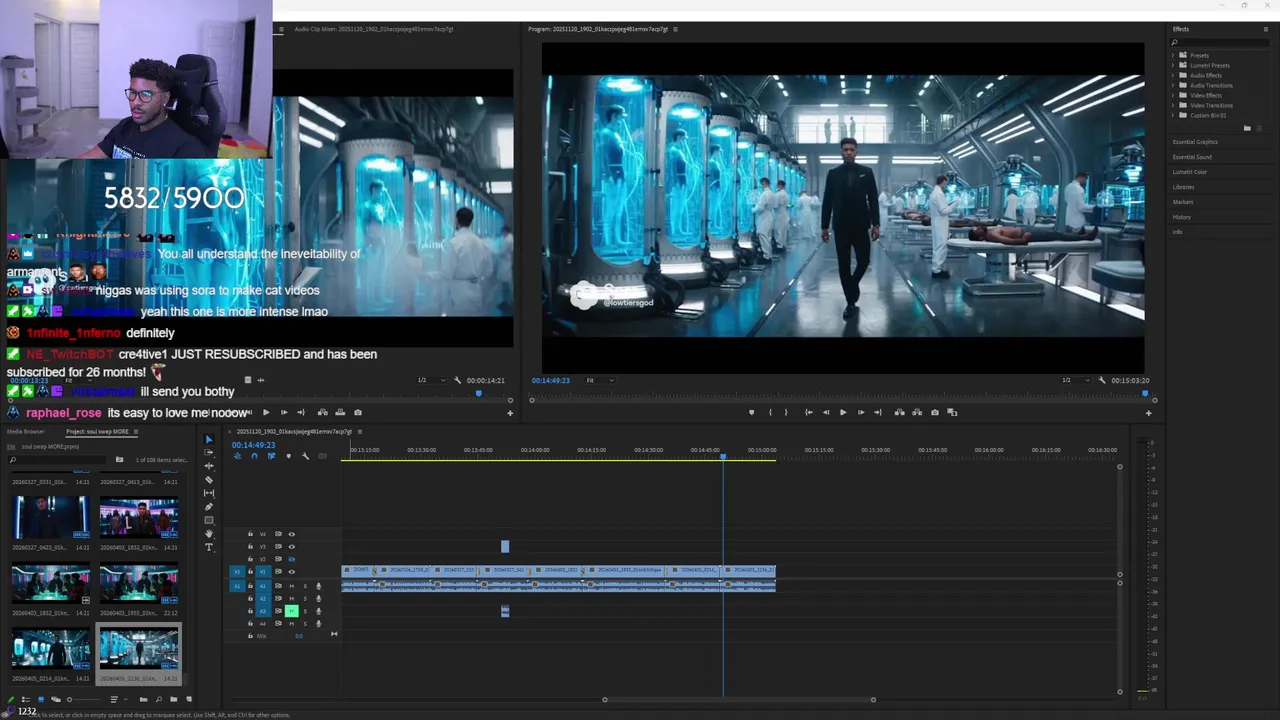The height and width of the screenshot is (720, 1280).
Task: Click the Lift button in Program monitor
Action: pyautogui.click(x=900, y=412)
